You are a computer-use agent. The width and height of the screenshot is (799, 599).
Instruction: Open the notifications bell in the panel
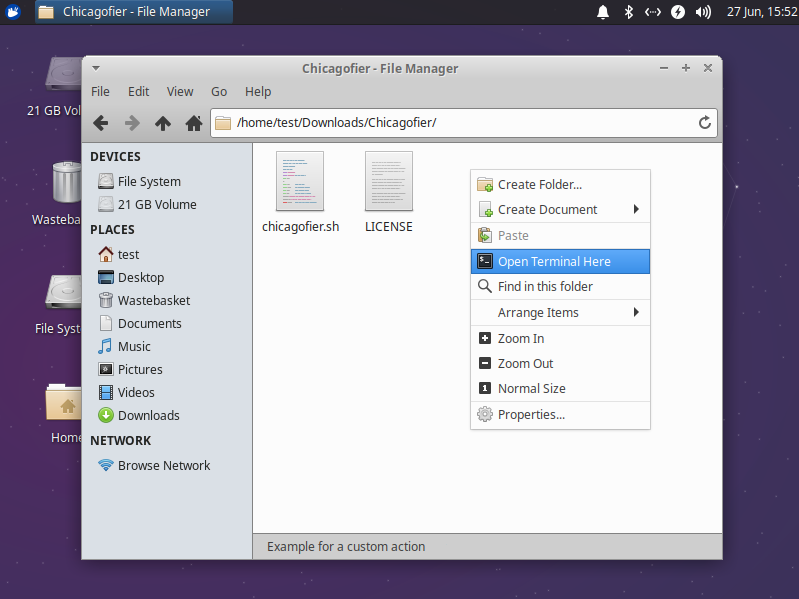603,12
